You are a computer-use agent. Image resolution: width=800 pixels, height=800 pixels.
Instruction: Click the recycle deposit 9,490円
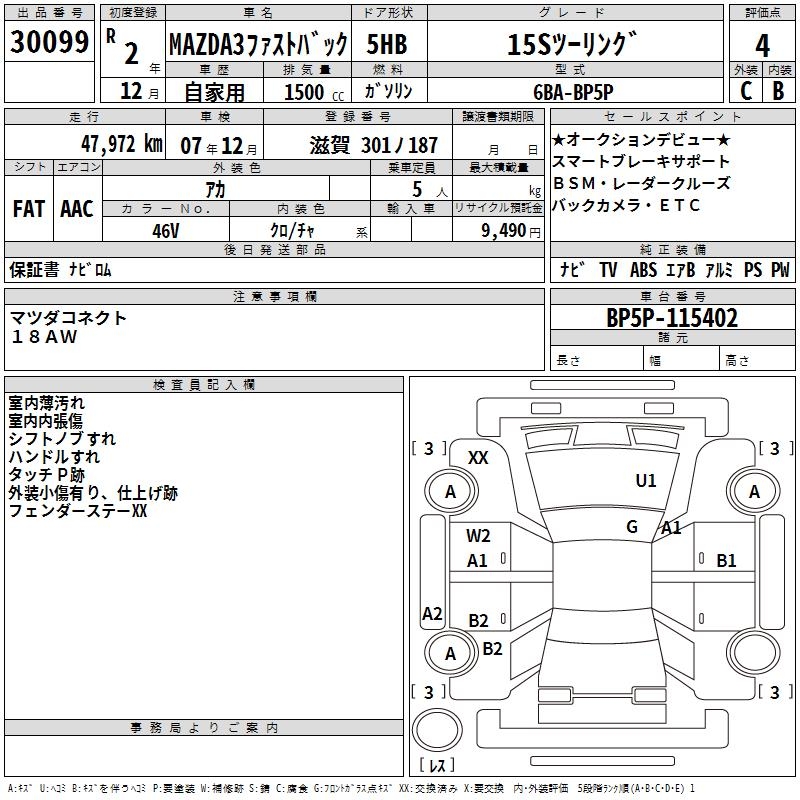coord(511,231)
